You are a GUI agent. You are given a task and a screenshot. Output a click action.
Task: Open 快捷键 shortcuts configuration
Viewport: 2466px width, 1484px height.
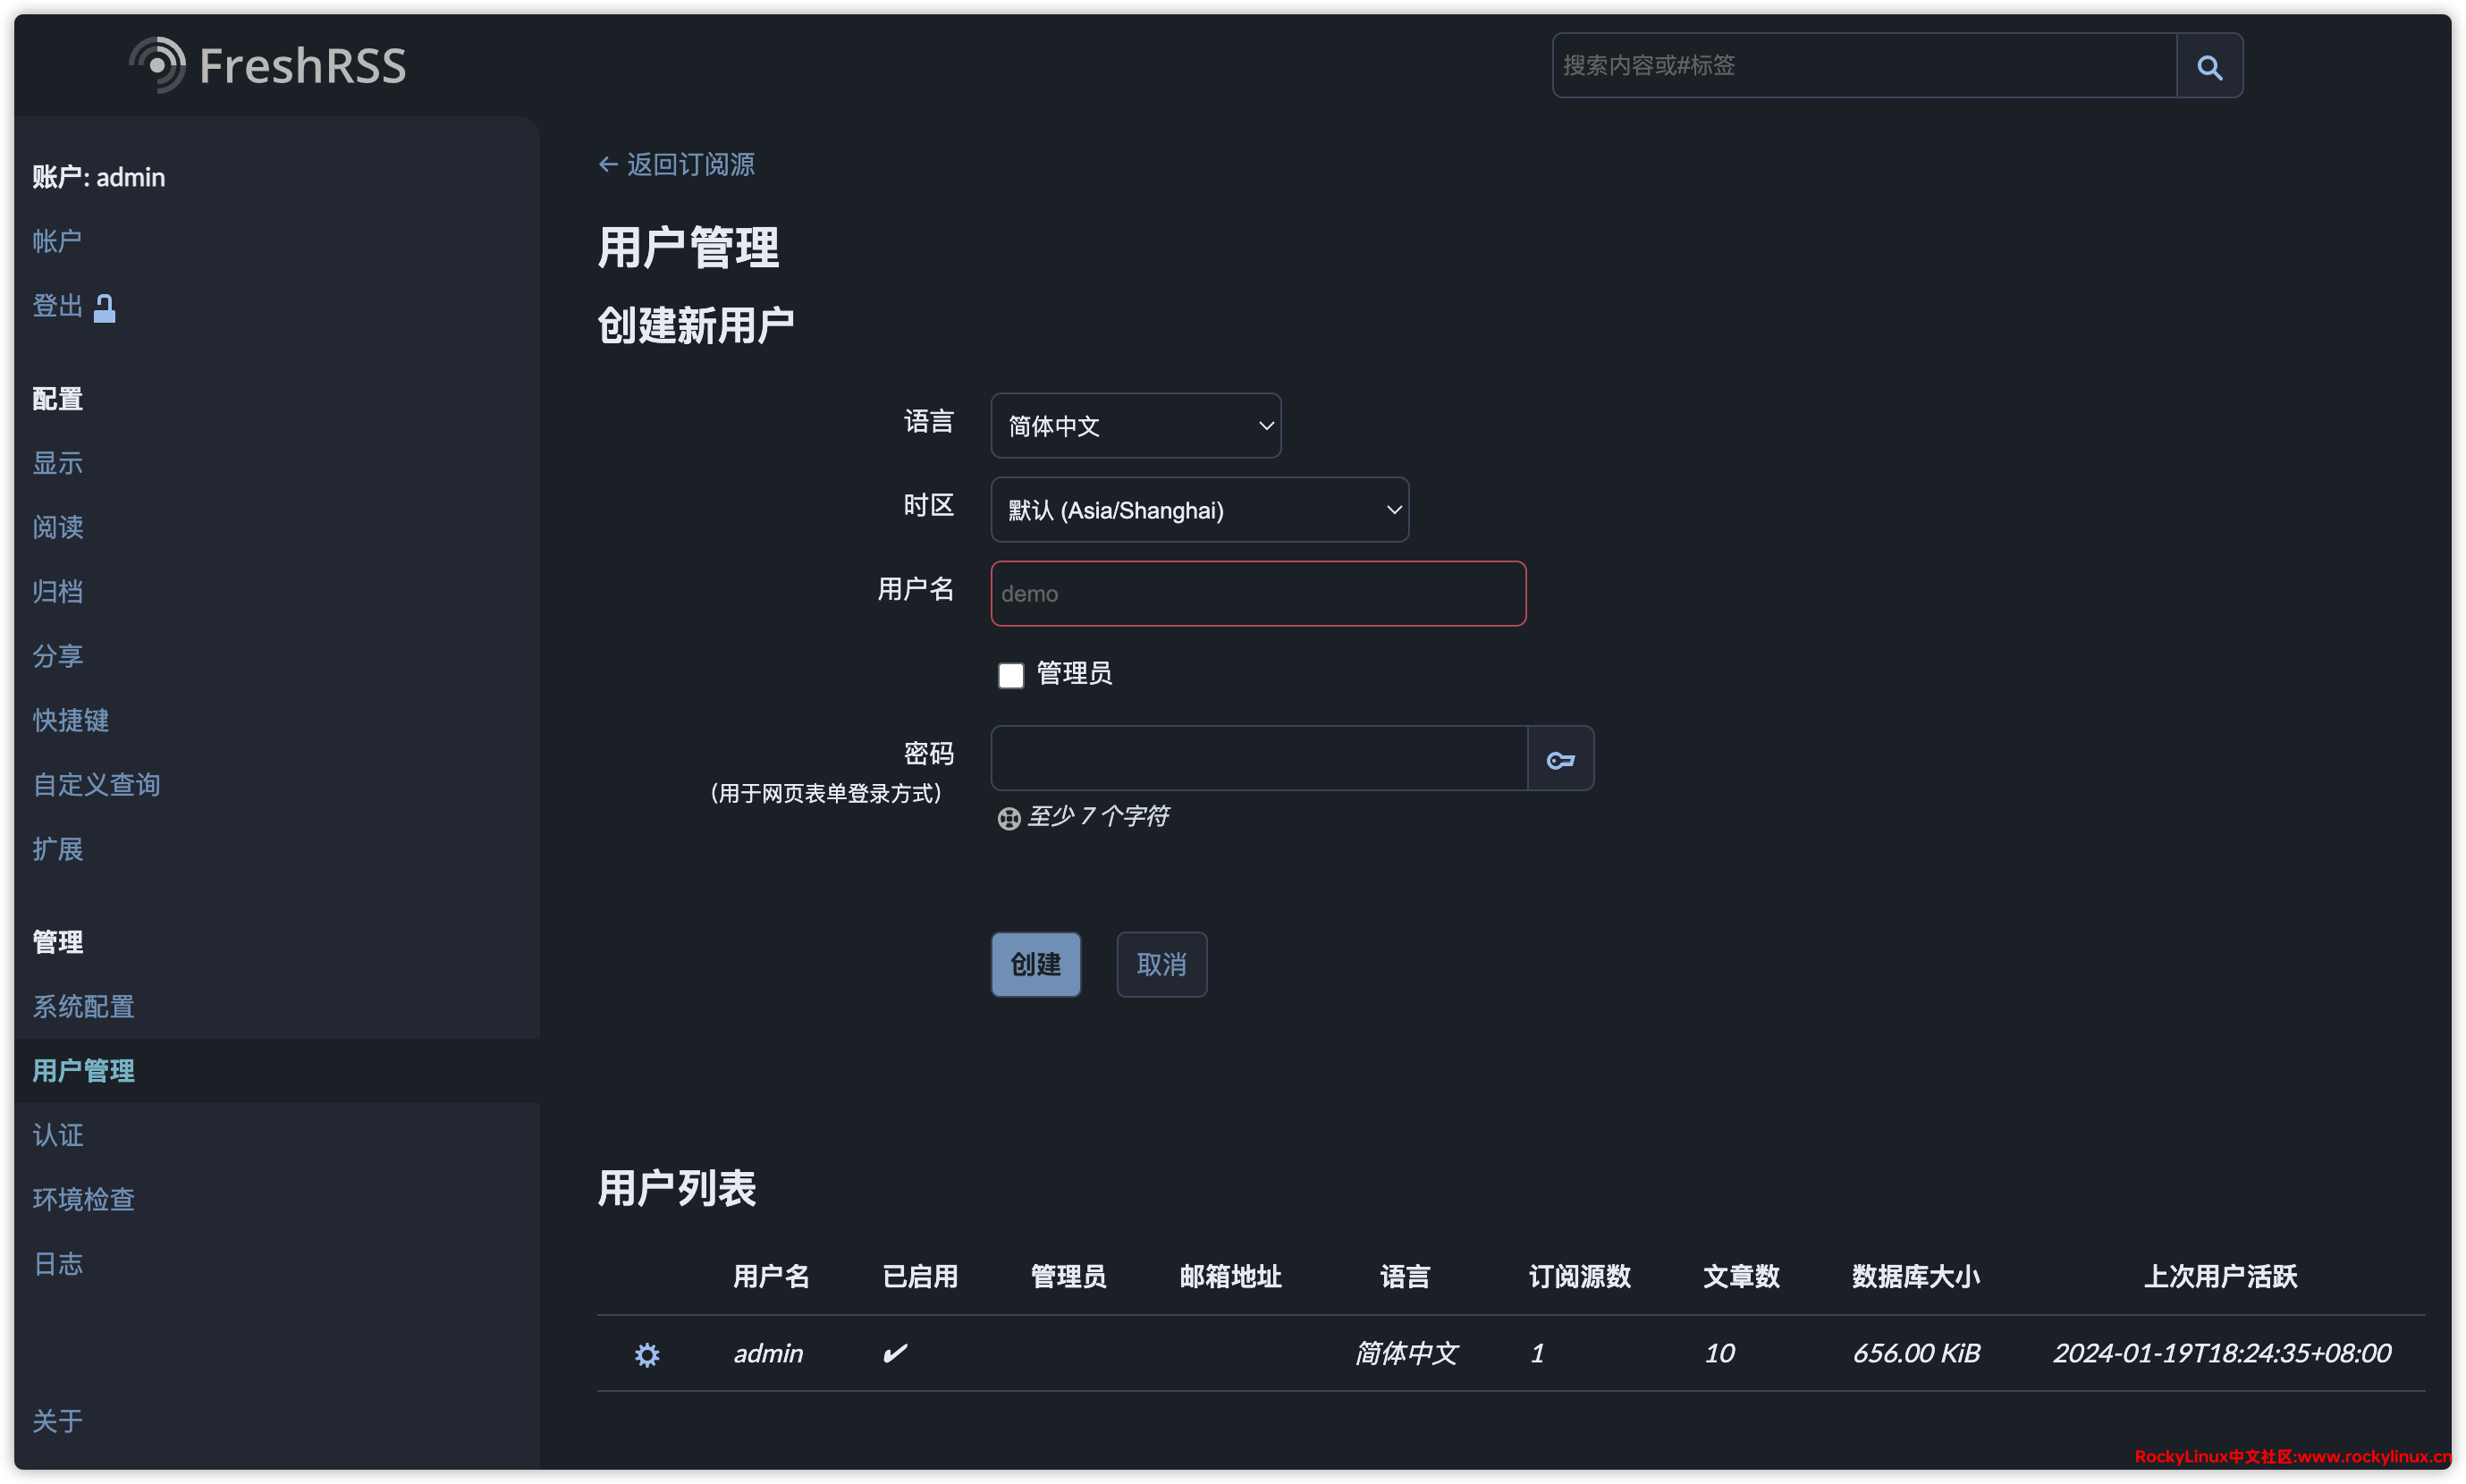pos(71,720)
